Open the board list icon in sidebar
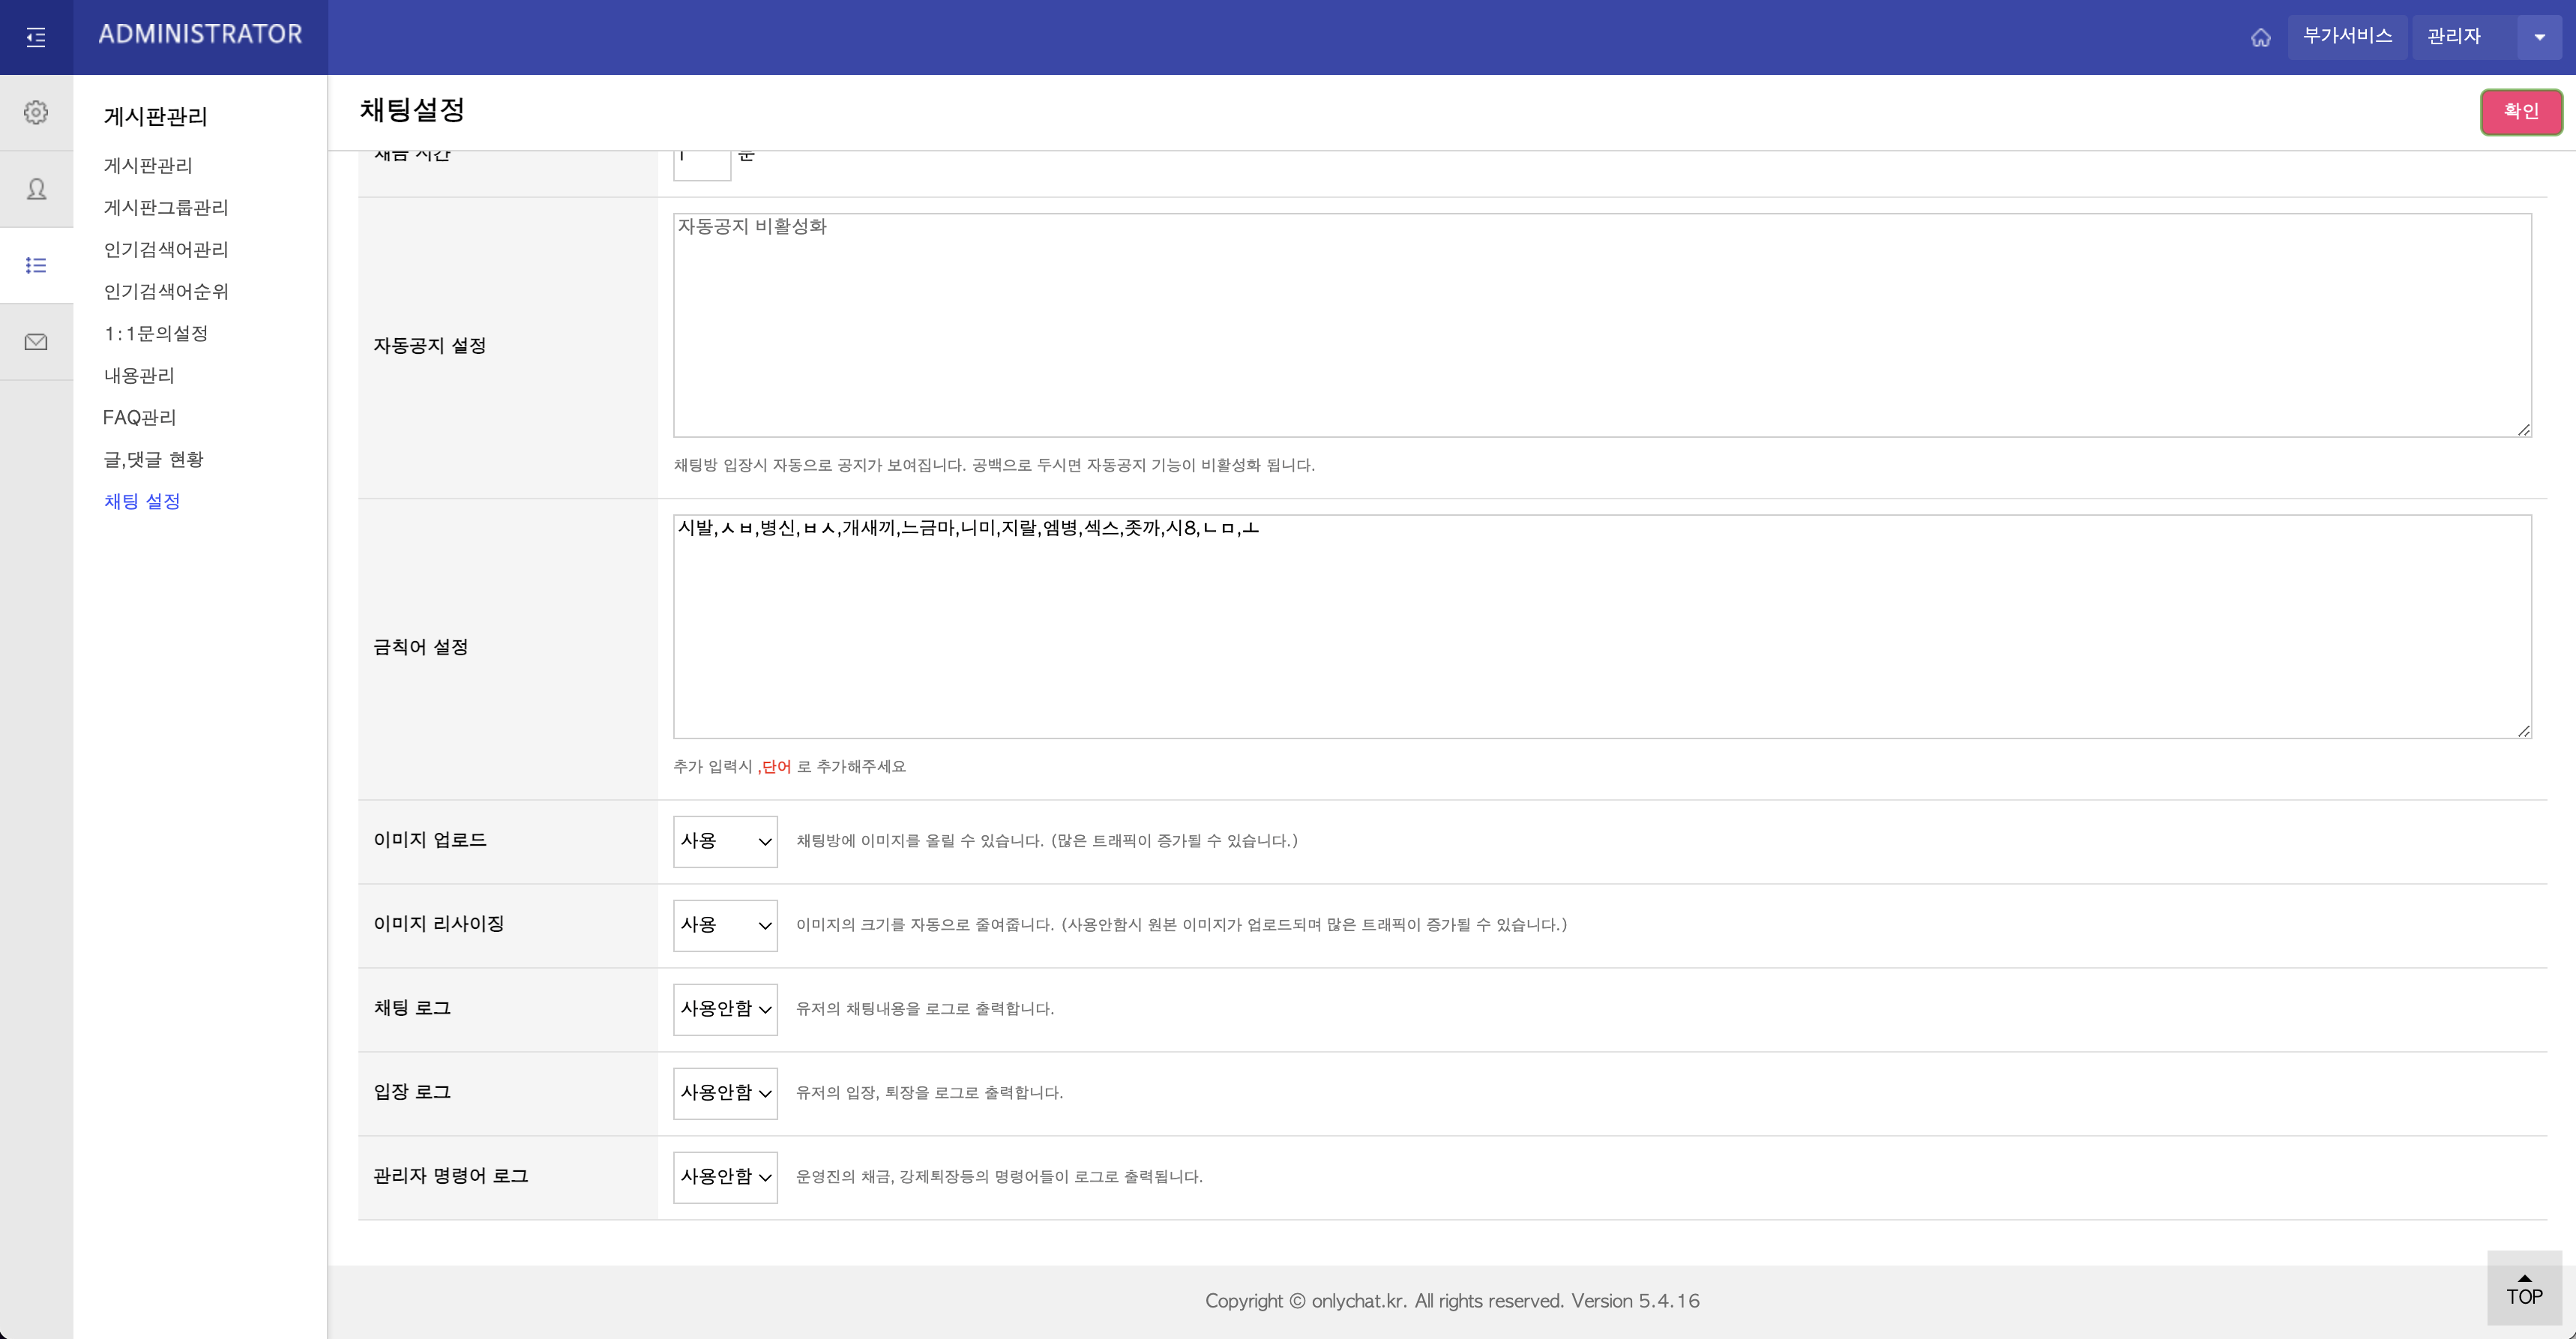2576x1339 pixels. pos(37,265)
